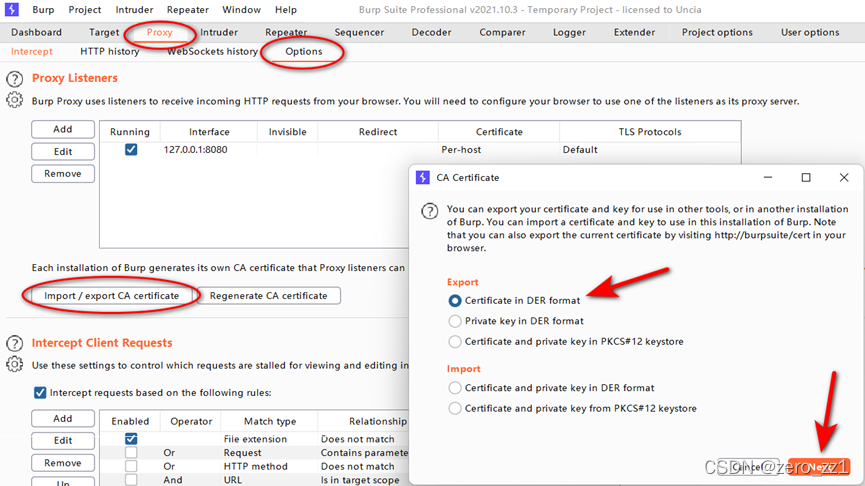Open the WebSockets history sub-tab
865x486 pixels.
click(212, 51)
